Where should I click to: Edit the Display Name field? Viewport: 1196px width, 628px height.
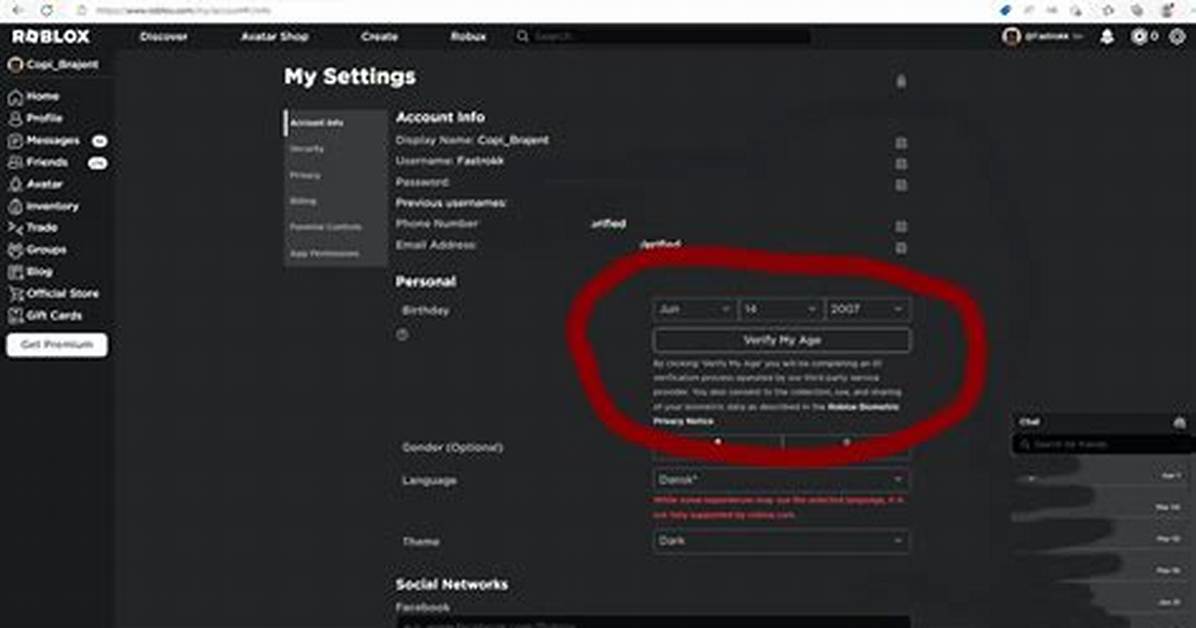[901, 143]
